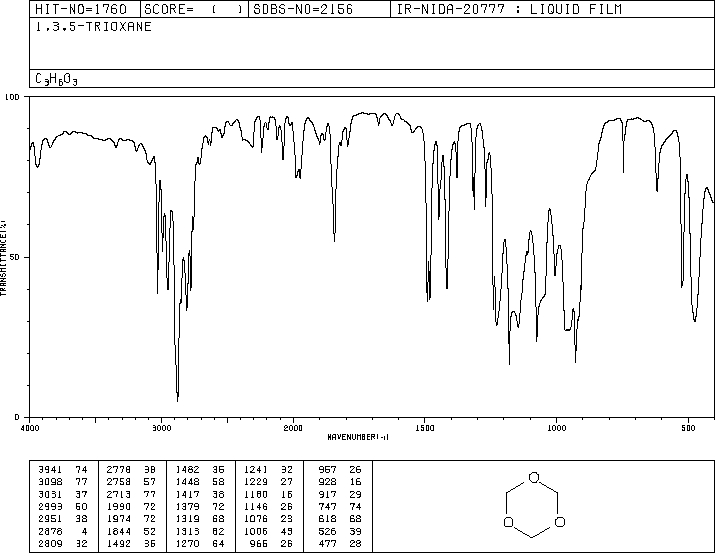
Task: Click the 477 wavenumber in last column
Action: click(x=327, y=543)
